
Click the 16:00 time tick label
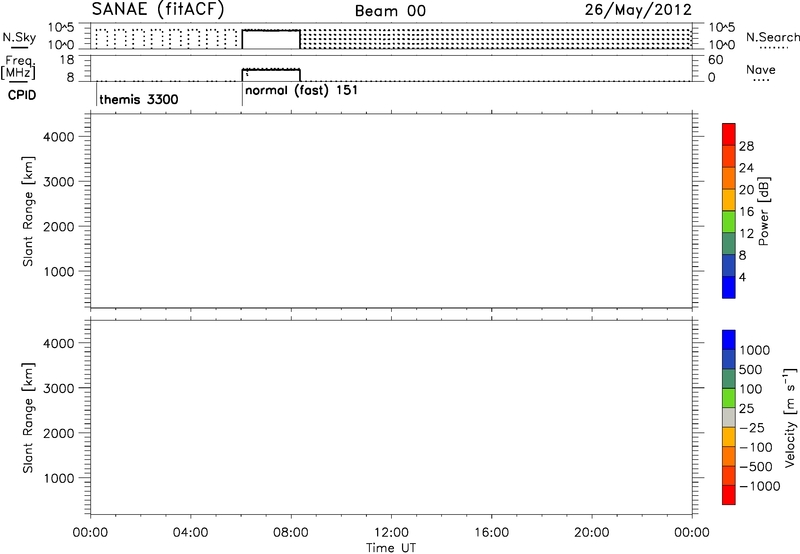click(491, 533)
